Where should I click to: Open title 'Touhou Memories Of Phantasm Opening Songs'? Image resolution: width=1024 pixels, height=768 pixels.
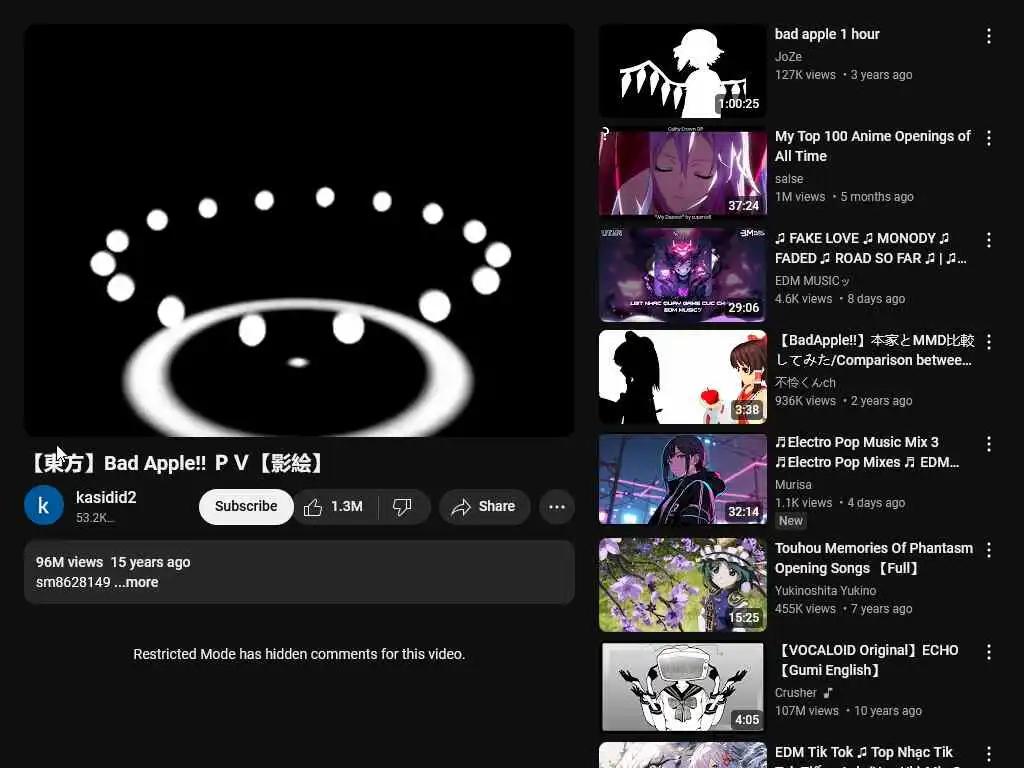874,558
